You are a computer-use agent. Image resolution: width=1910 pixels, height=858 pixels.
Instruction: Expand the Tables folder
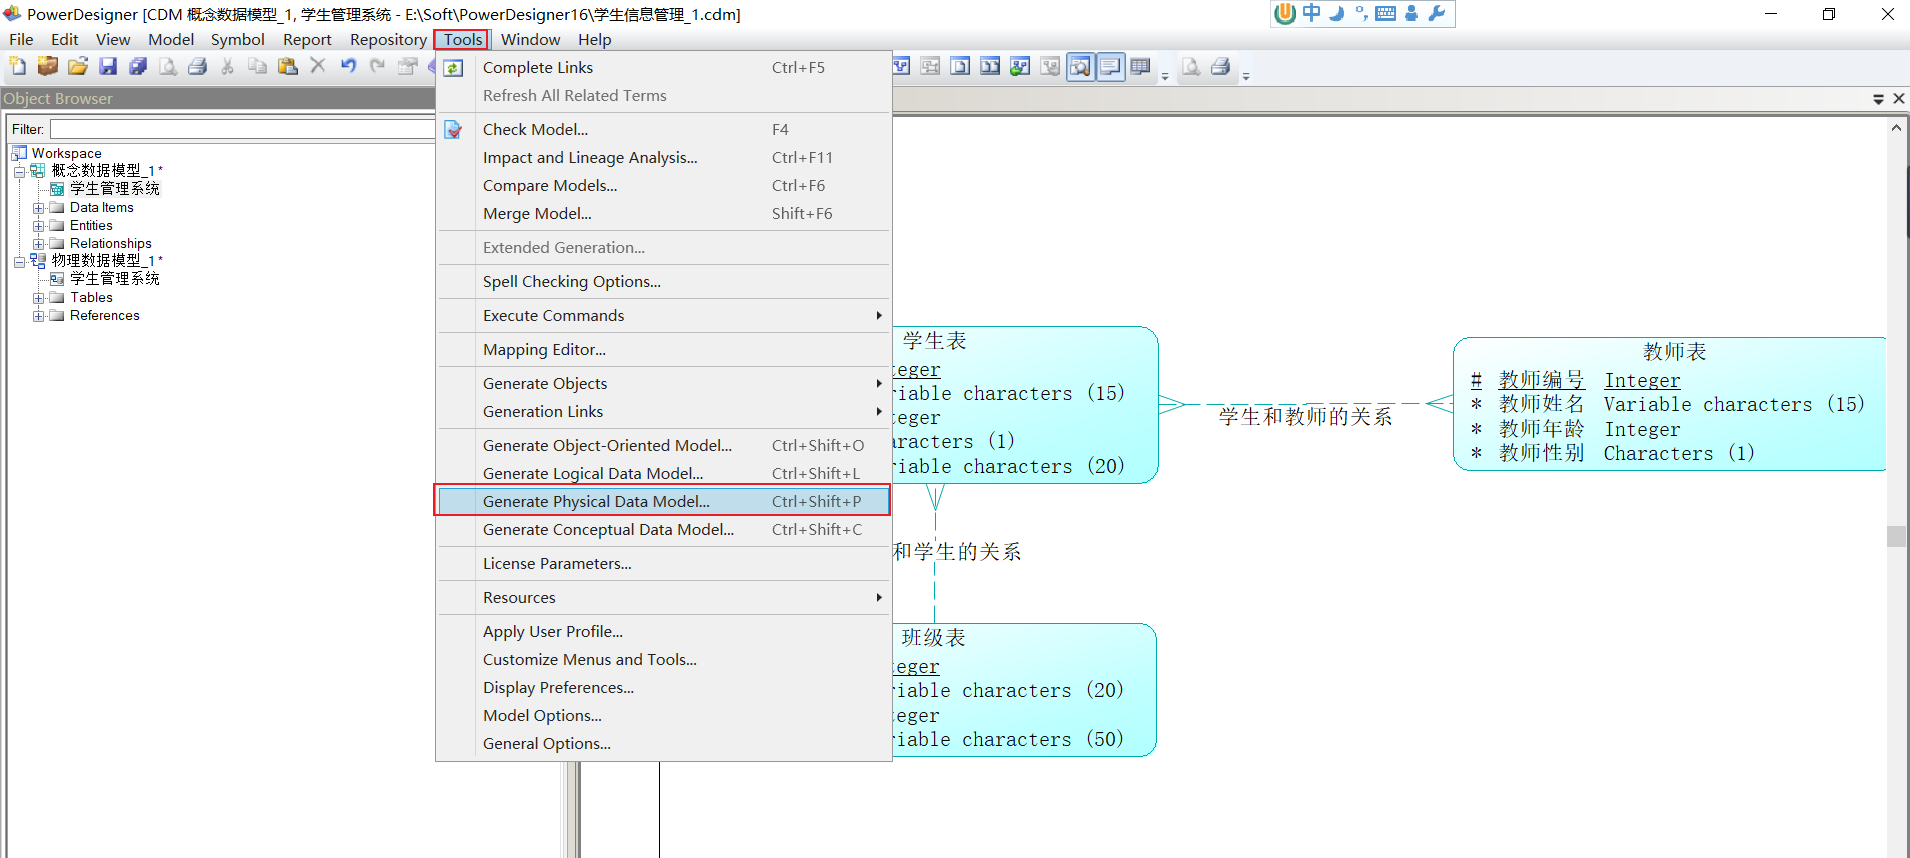(x=38, y=298)
